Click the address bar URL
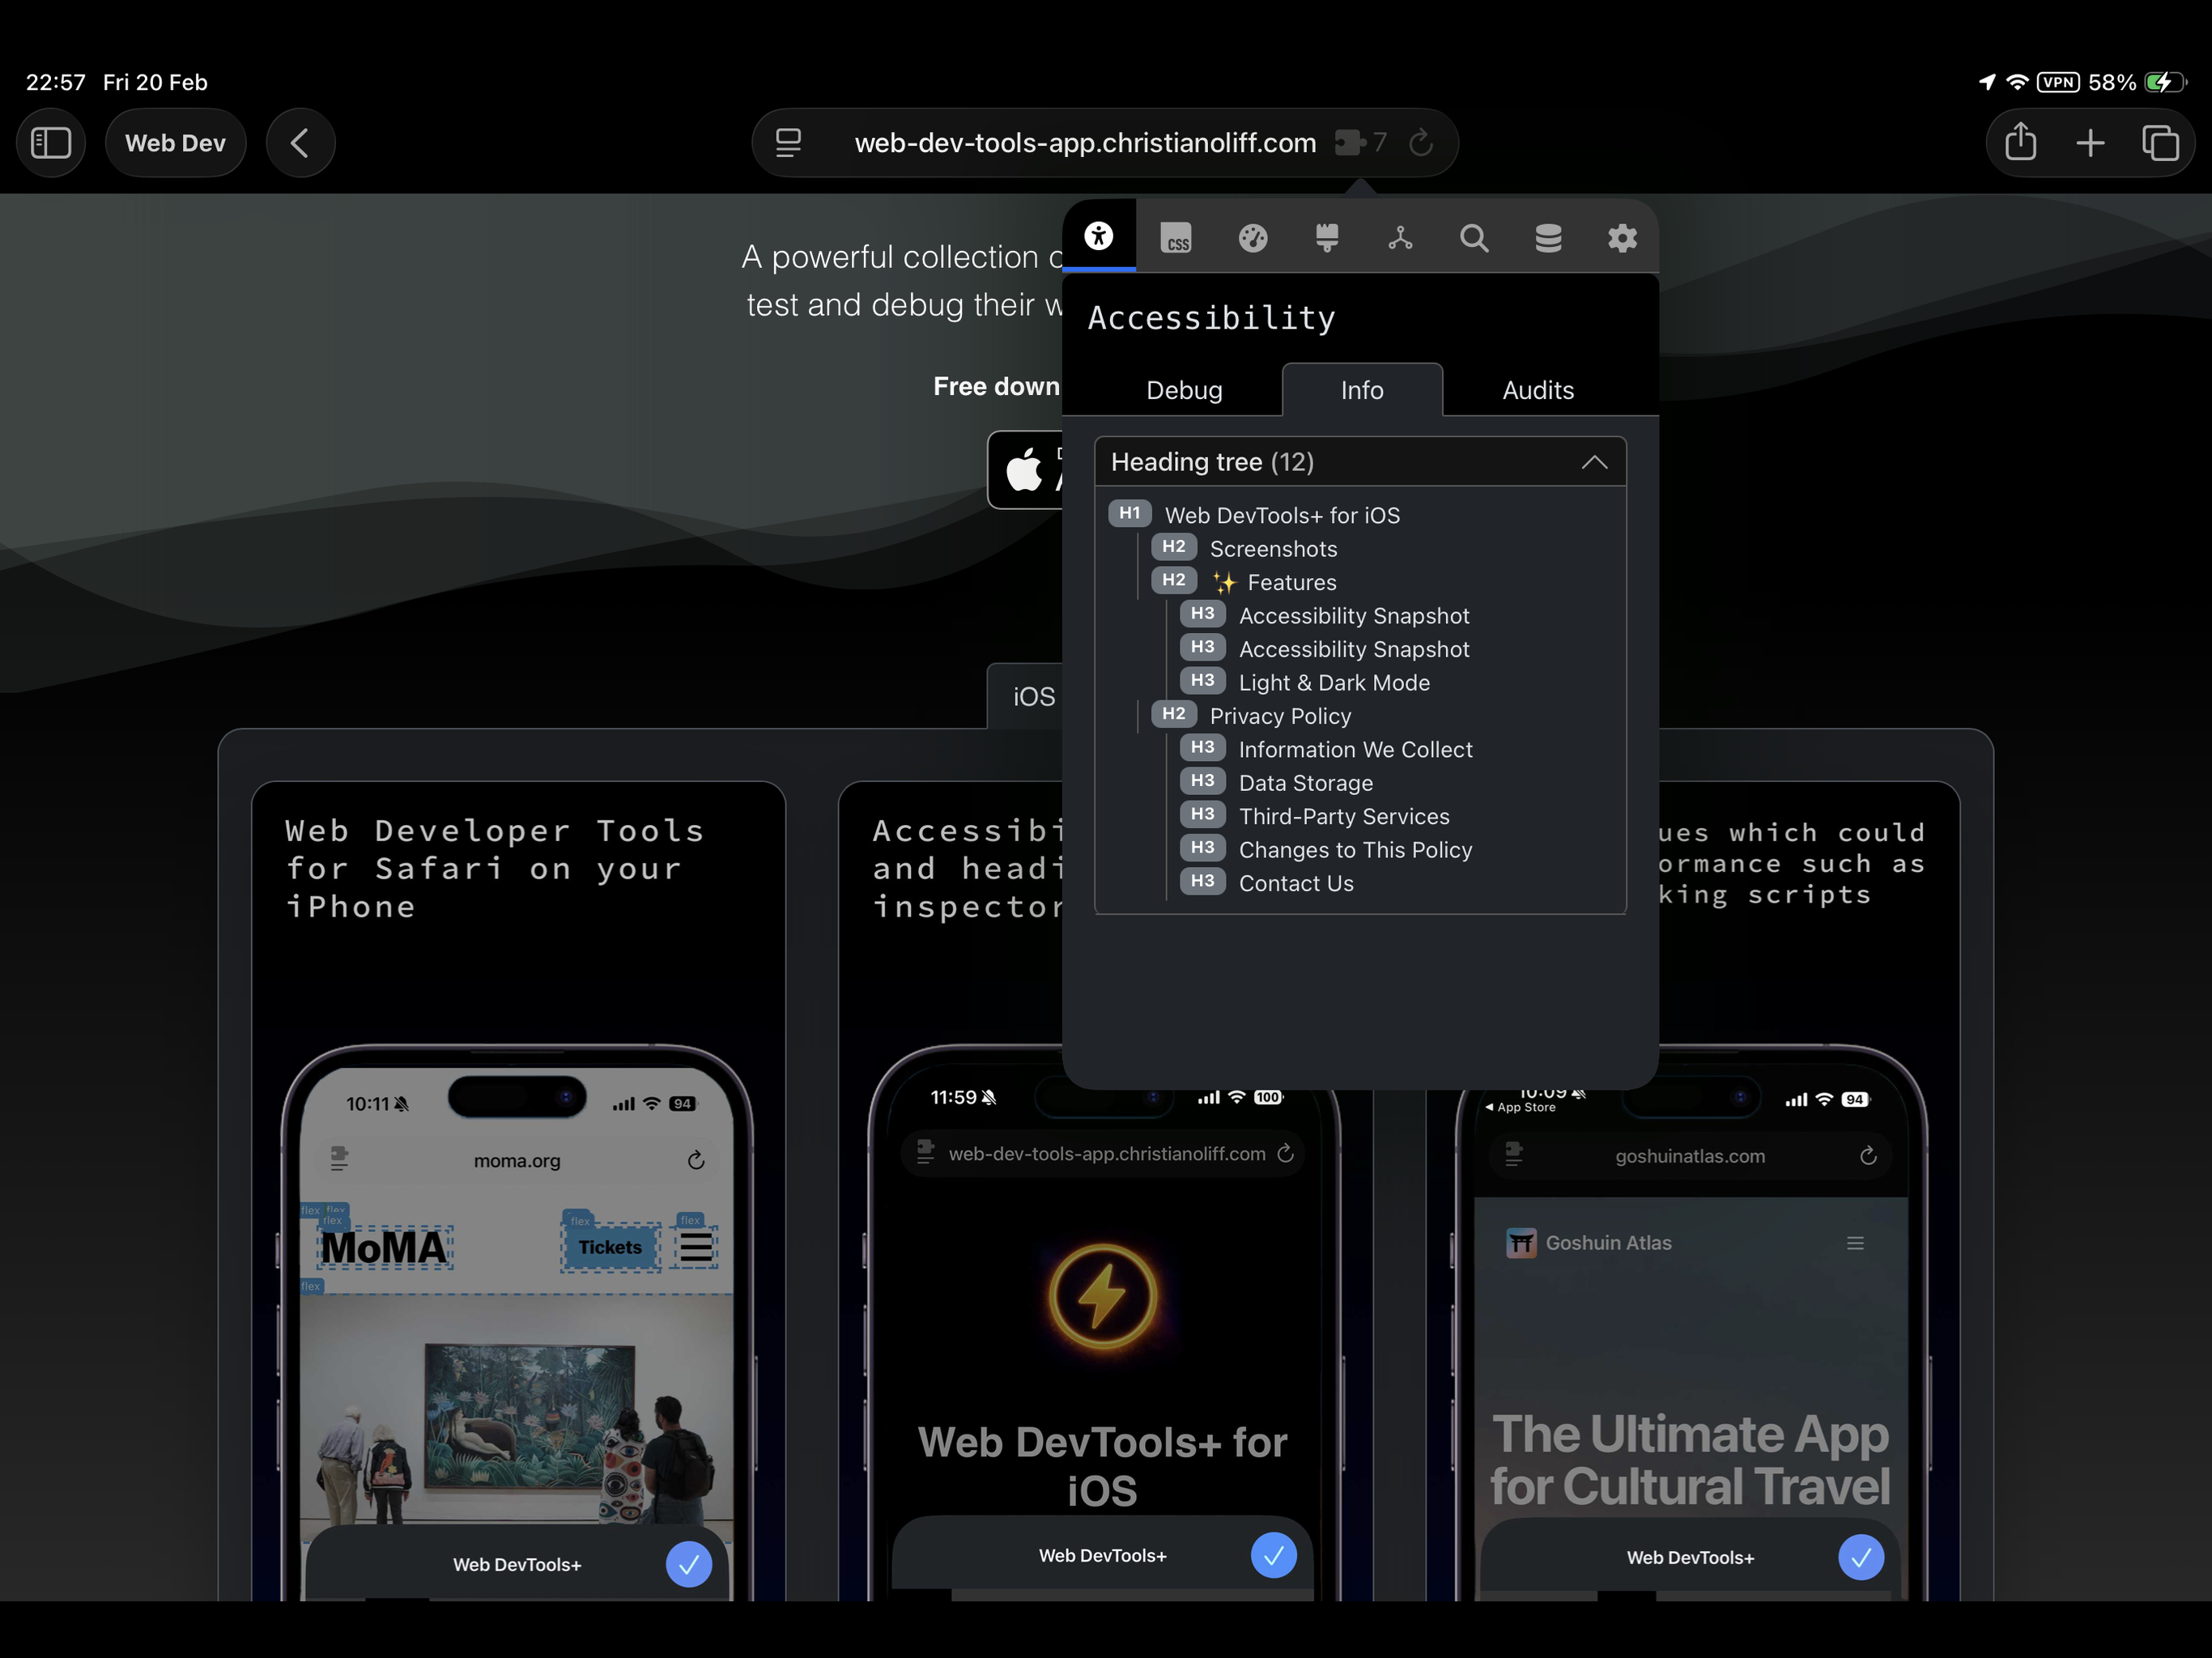This screenshot has height=1658, width=2212. (x=1085, y=143)
